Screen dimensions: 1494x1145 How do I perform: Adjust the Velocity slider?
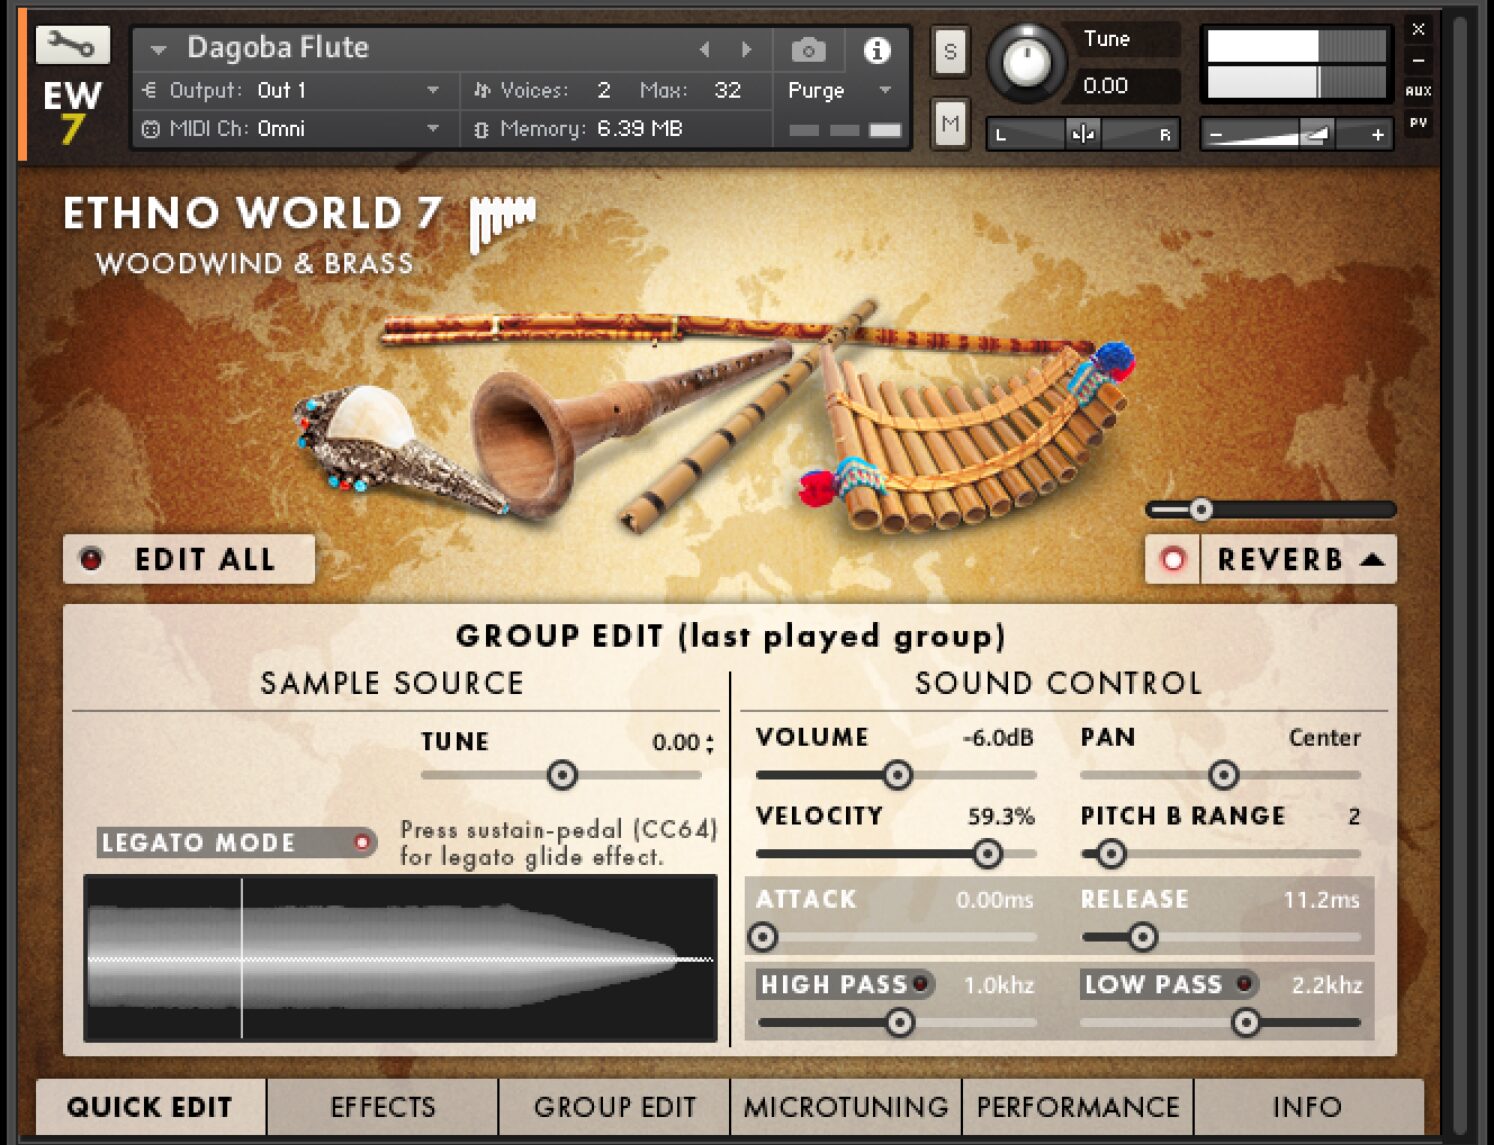pyautogui.click(x=986, y=854)
